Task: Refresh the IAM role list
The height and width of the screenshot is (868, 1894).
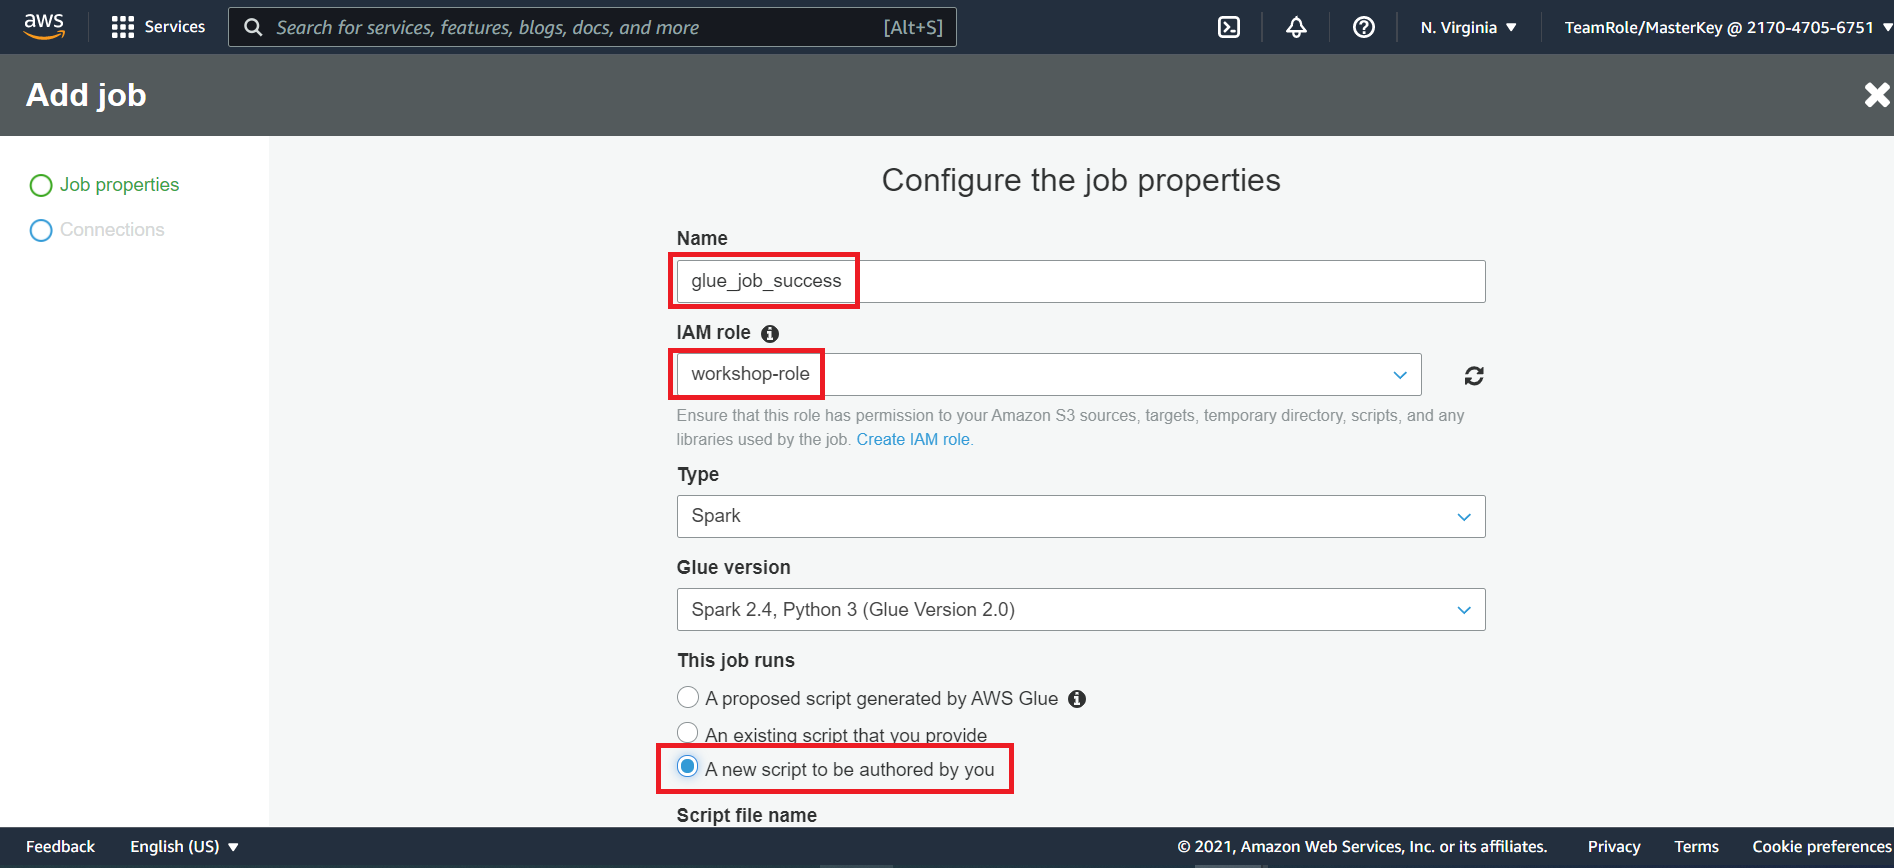Action: pyautogui.click(x=1474, y=375)
